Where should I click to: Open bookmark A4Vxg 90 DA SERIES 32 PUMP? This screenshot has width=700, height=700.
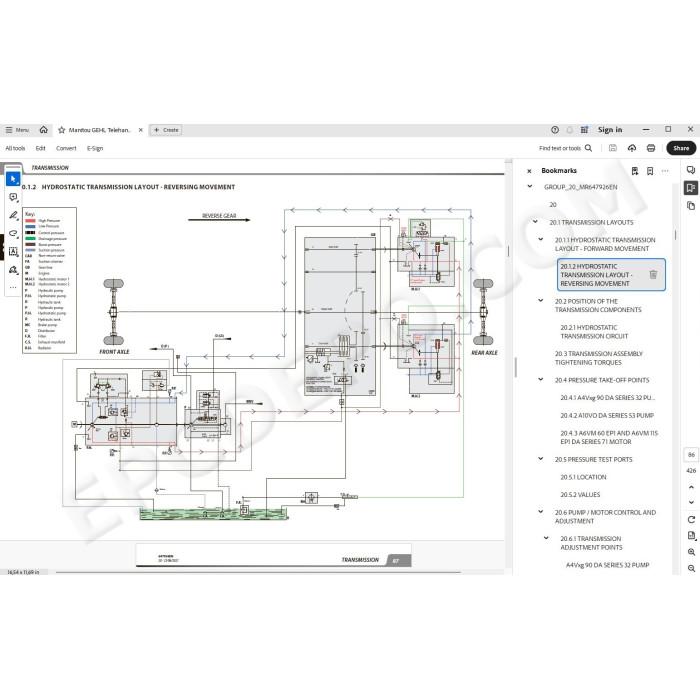(608, 565)
